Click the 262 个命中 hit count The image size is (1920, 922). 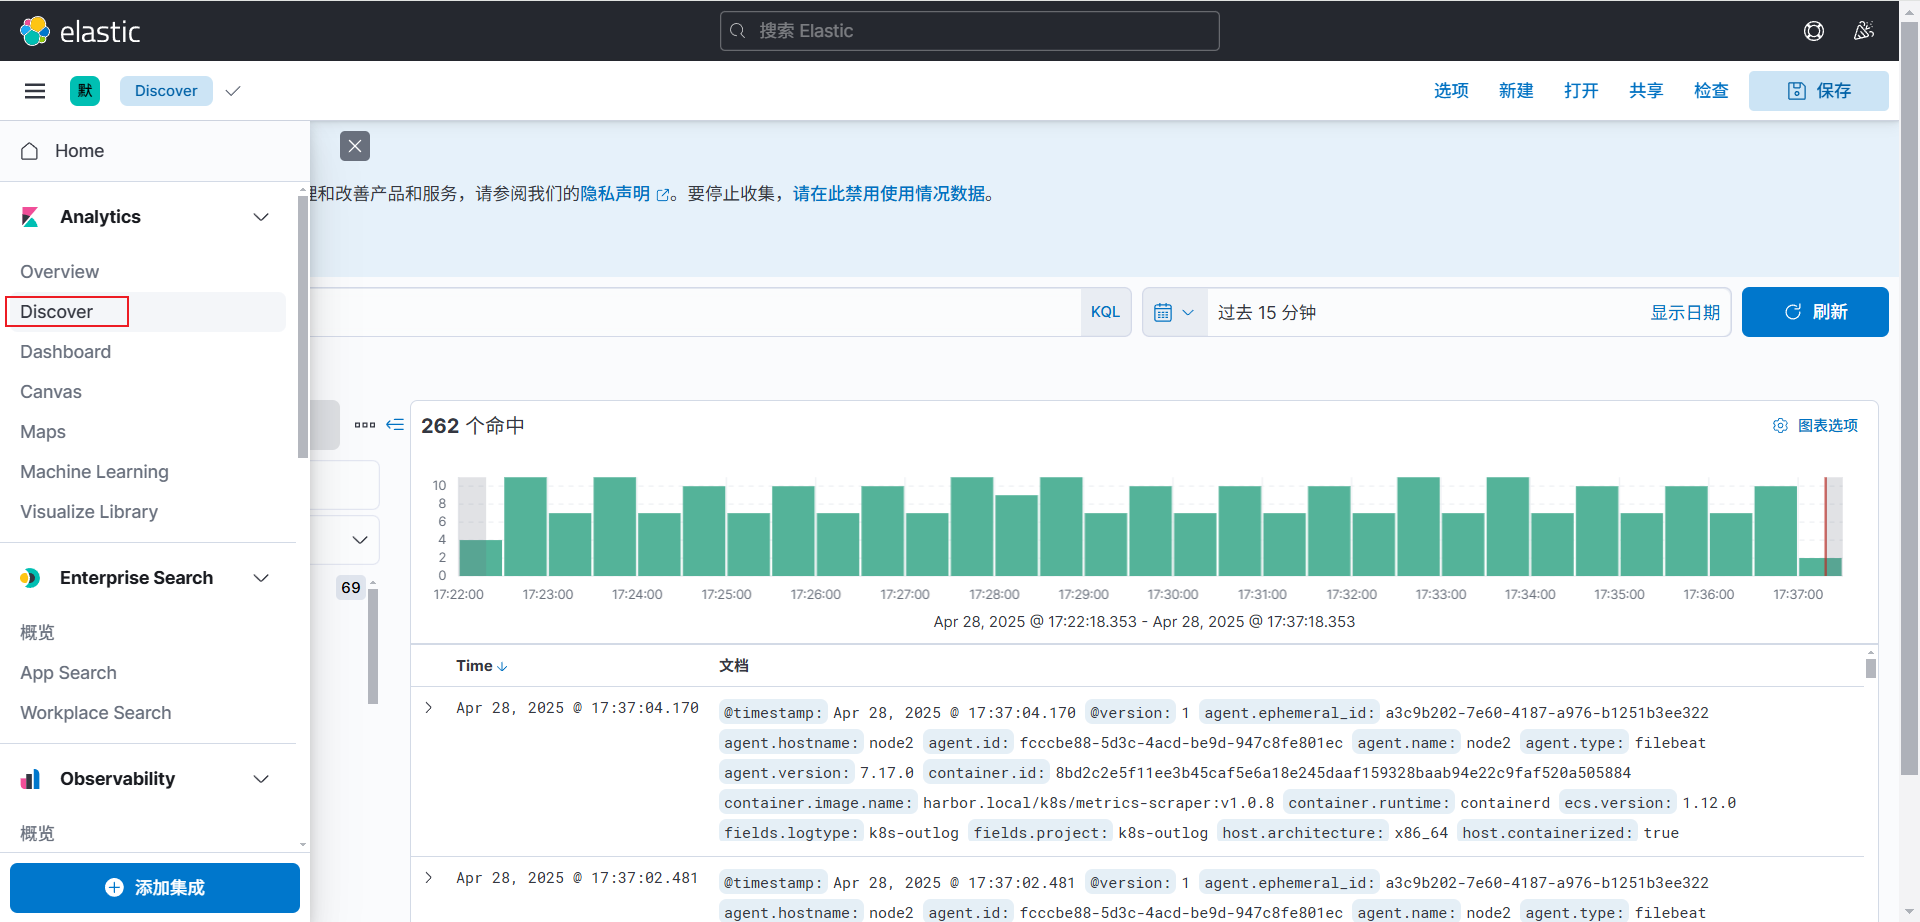(472, 426)
